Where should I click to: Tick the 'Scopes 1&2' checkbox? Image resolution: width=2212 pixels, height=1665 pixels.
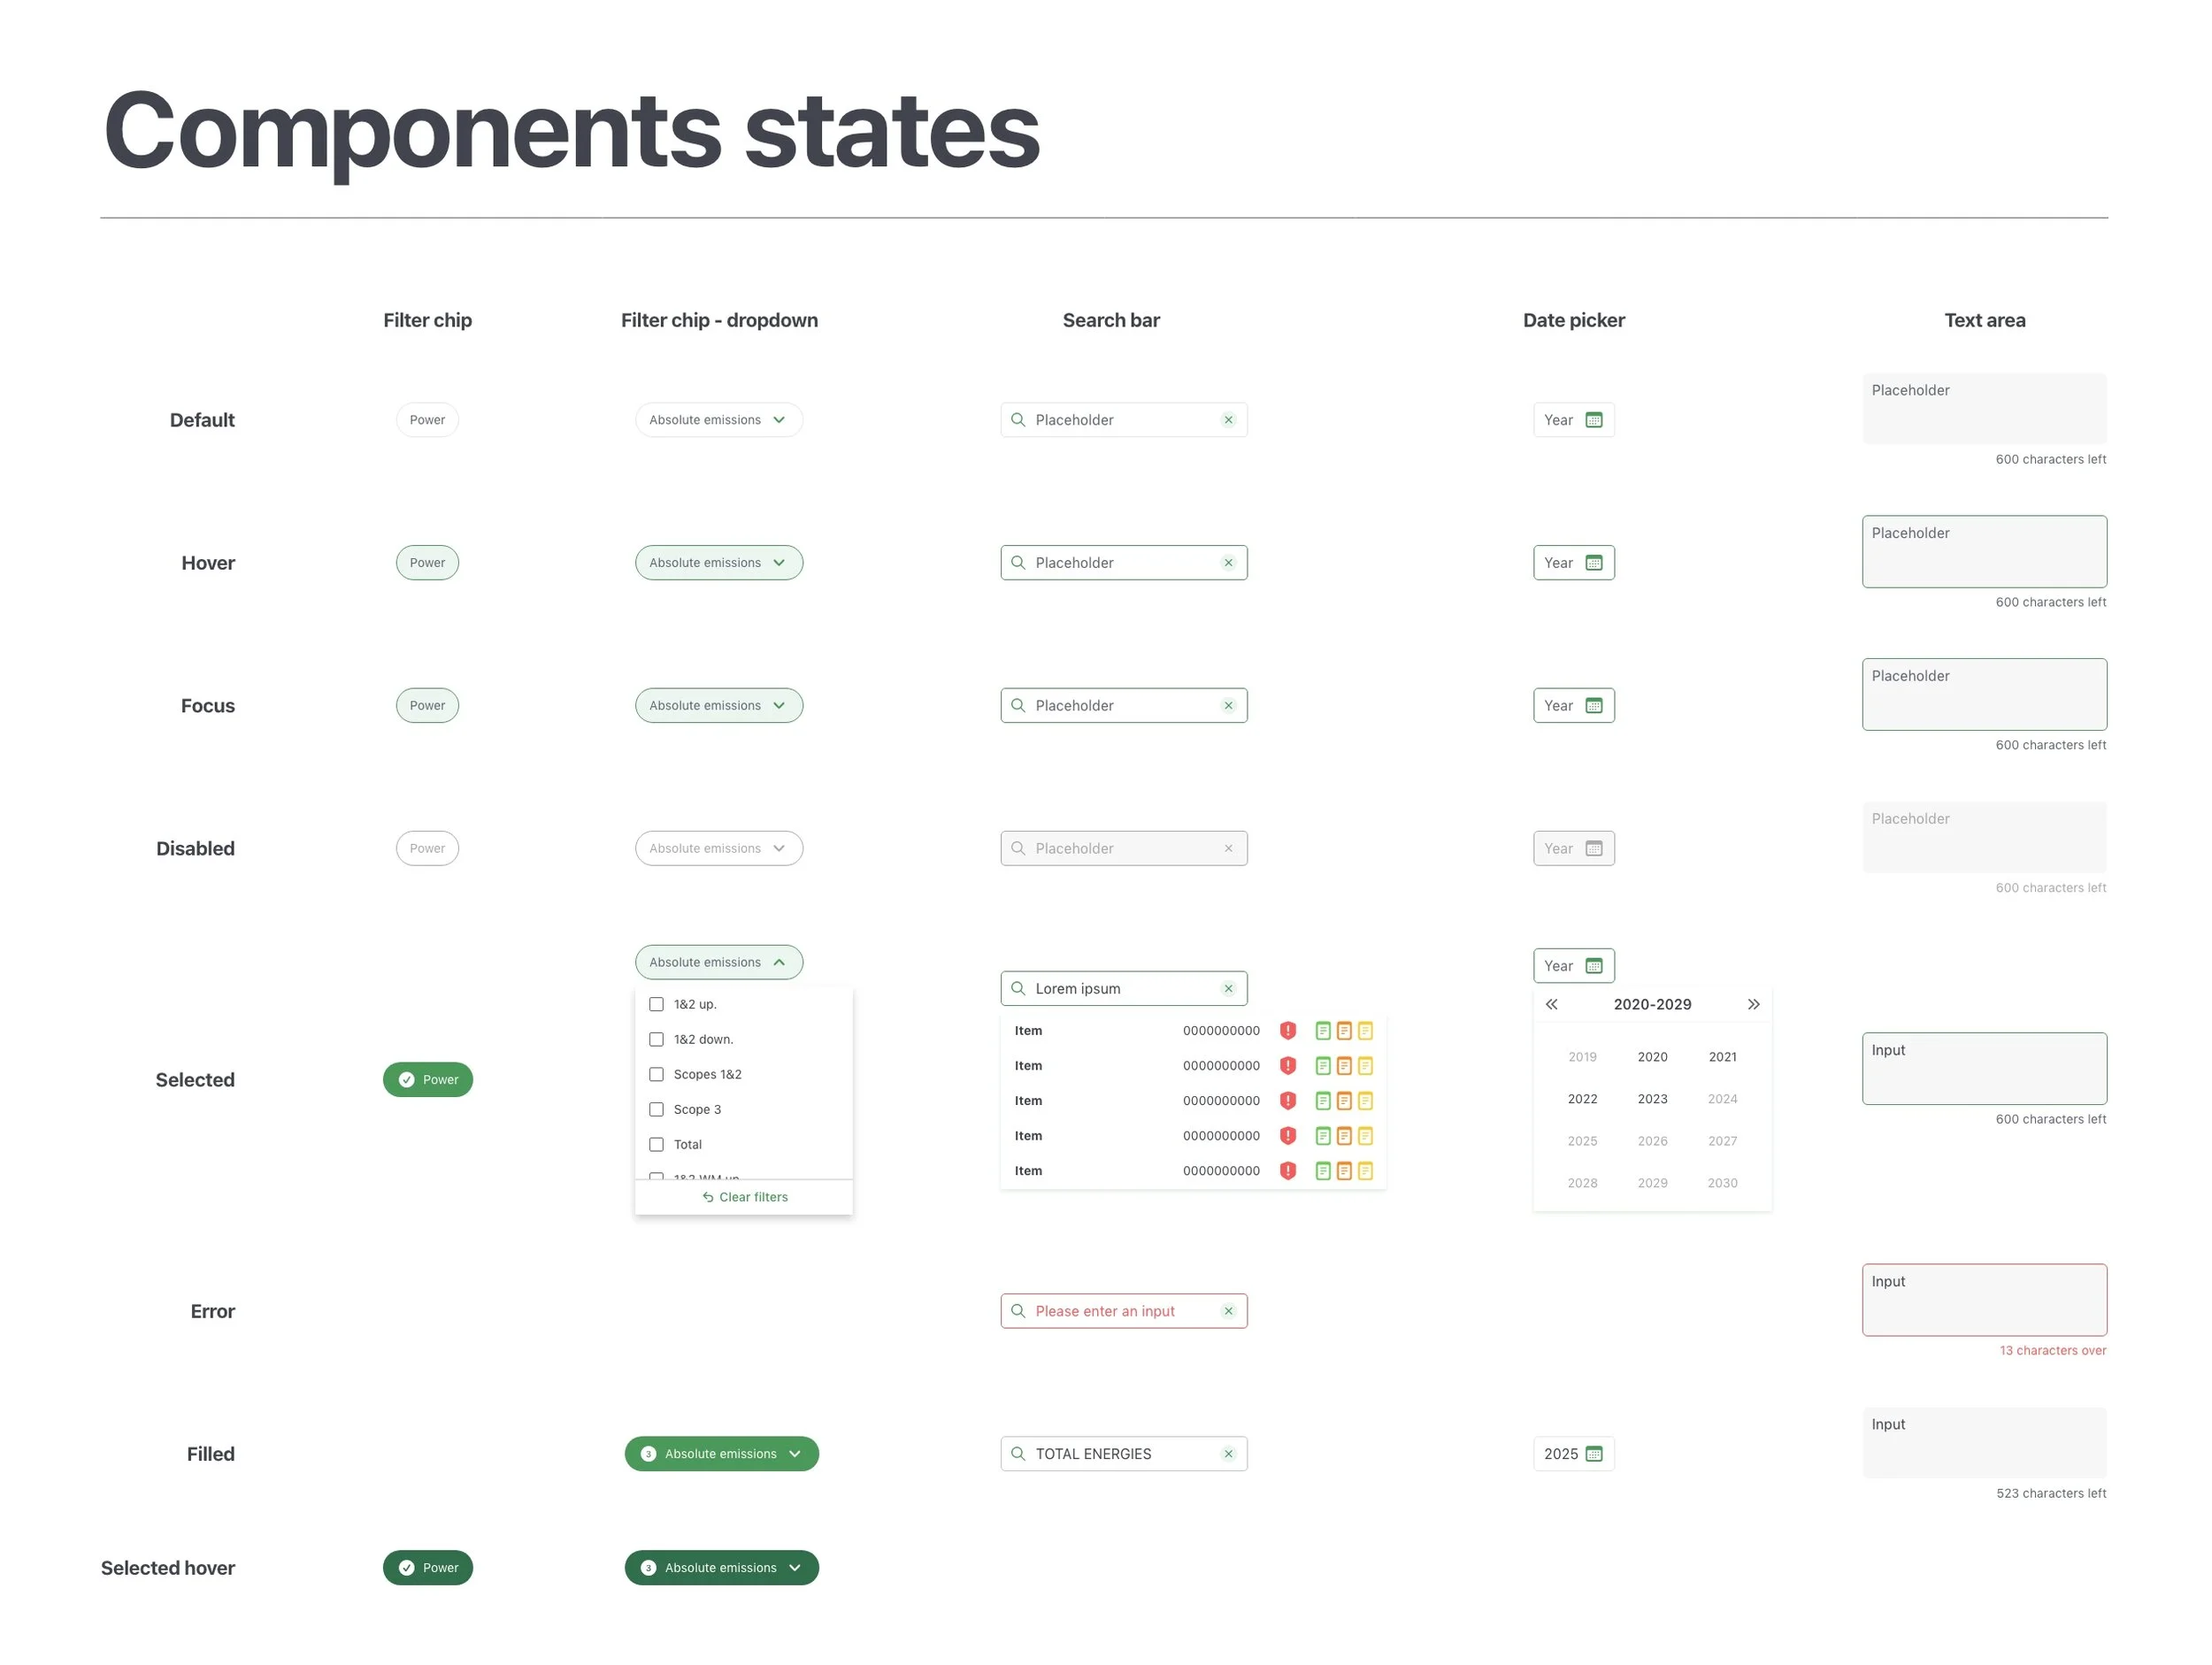point(656,1074)
